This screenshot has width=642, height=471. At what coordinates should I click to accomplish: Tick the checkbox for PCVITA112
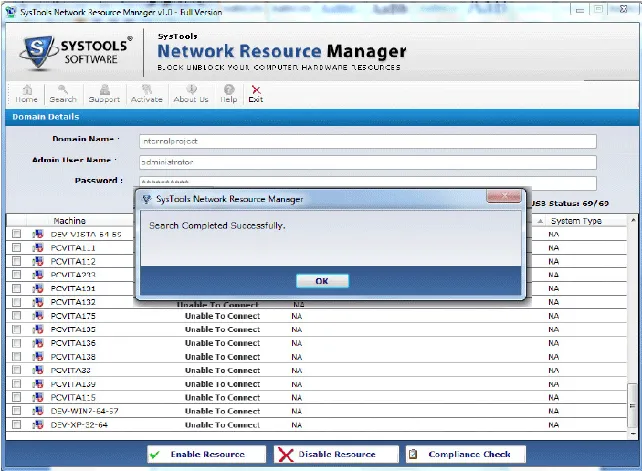click(16, 261)
